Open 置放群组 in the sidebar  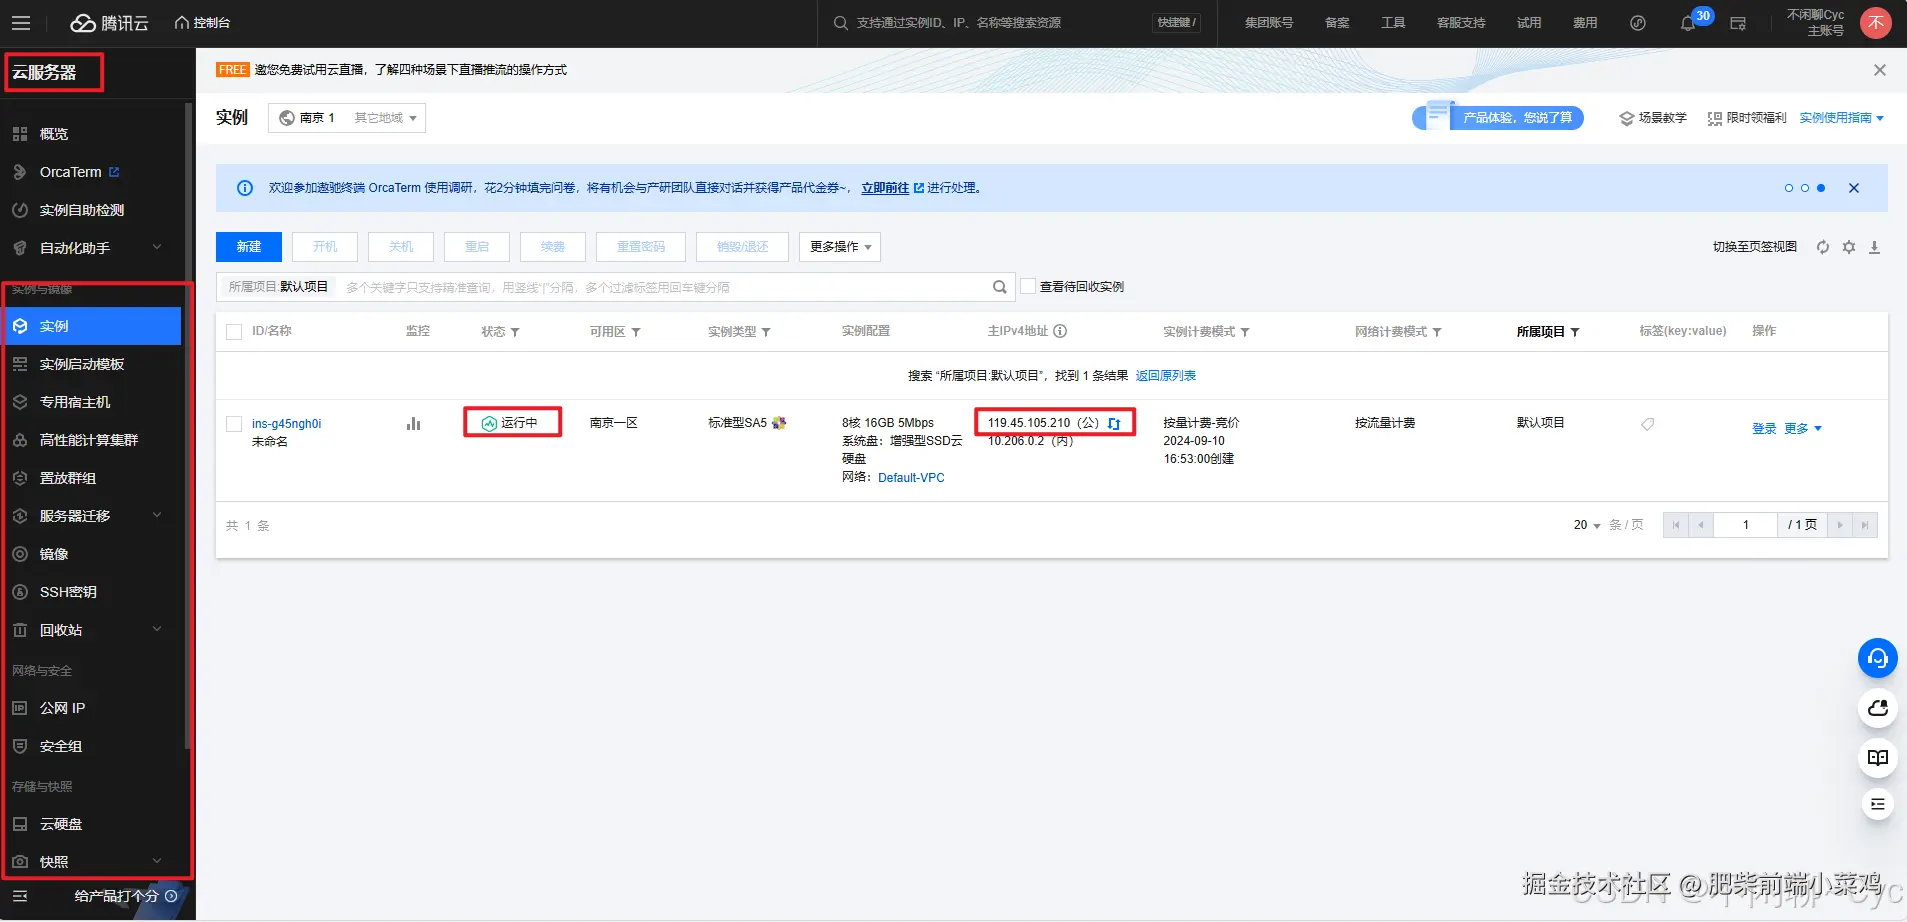pos(68,478)
